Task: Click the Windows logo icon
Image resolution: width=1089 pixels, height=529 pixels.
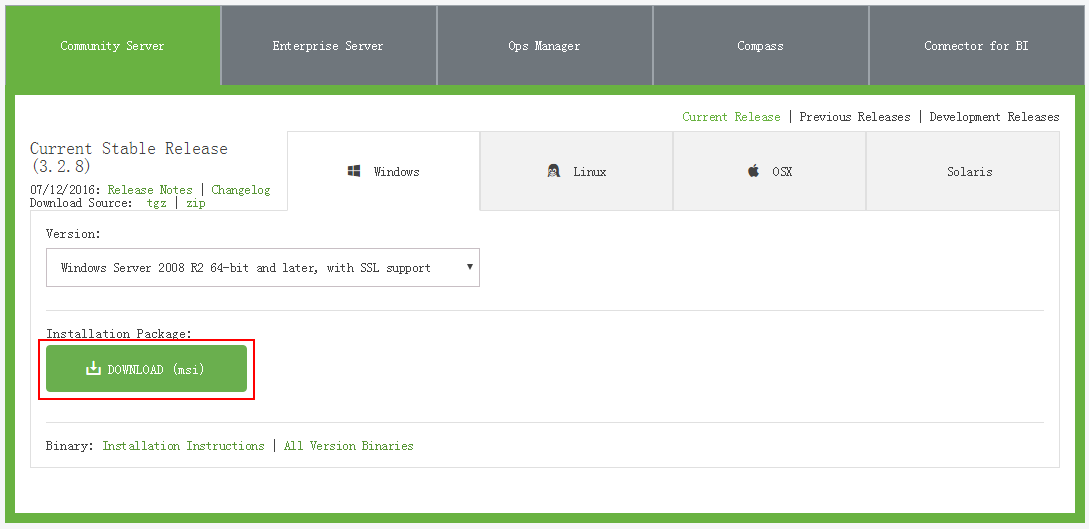Action: [x=354, y=171]
